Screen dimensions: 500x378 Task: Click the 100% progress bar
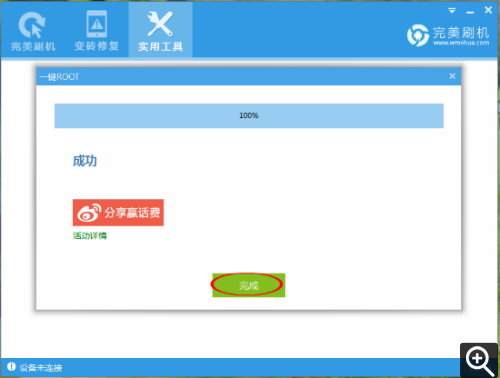pos(249,116)
